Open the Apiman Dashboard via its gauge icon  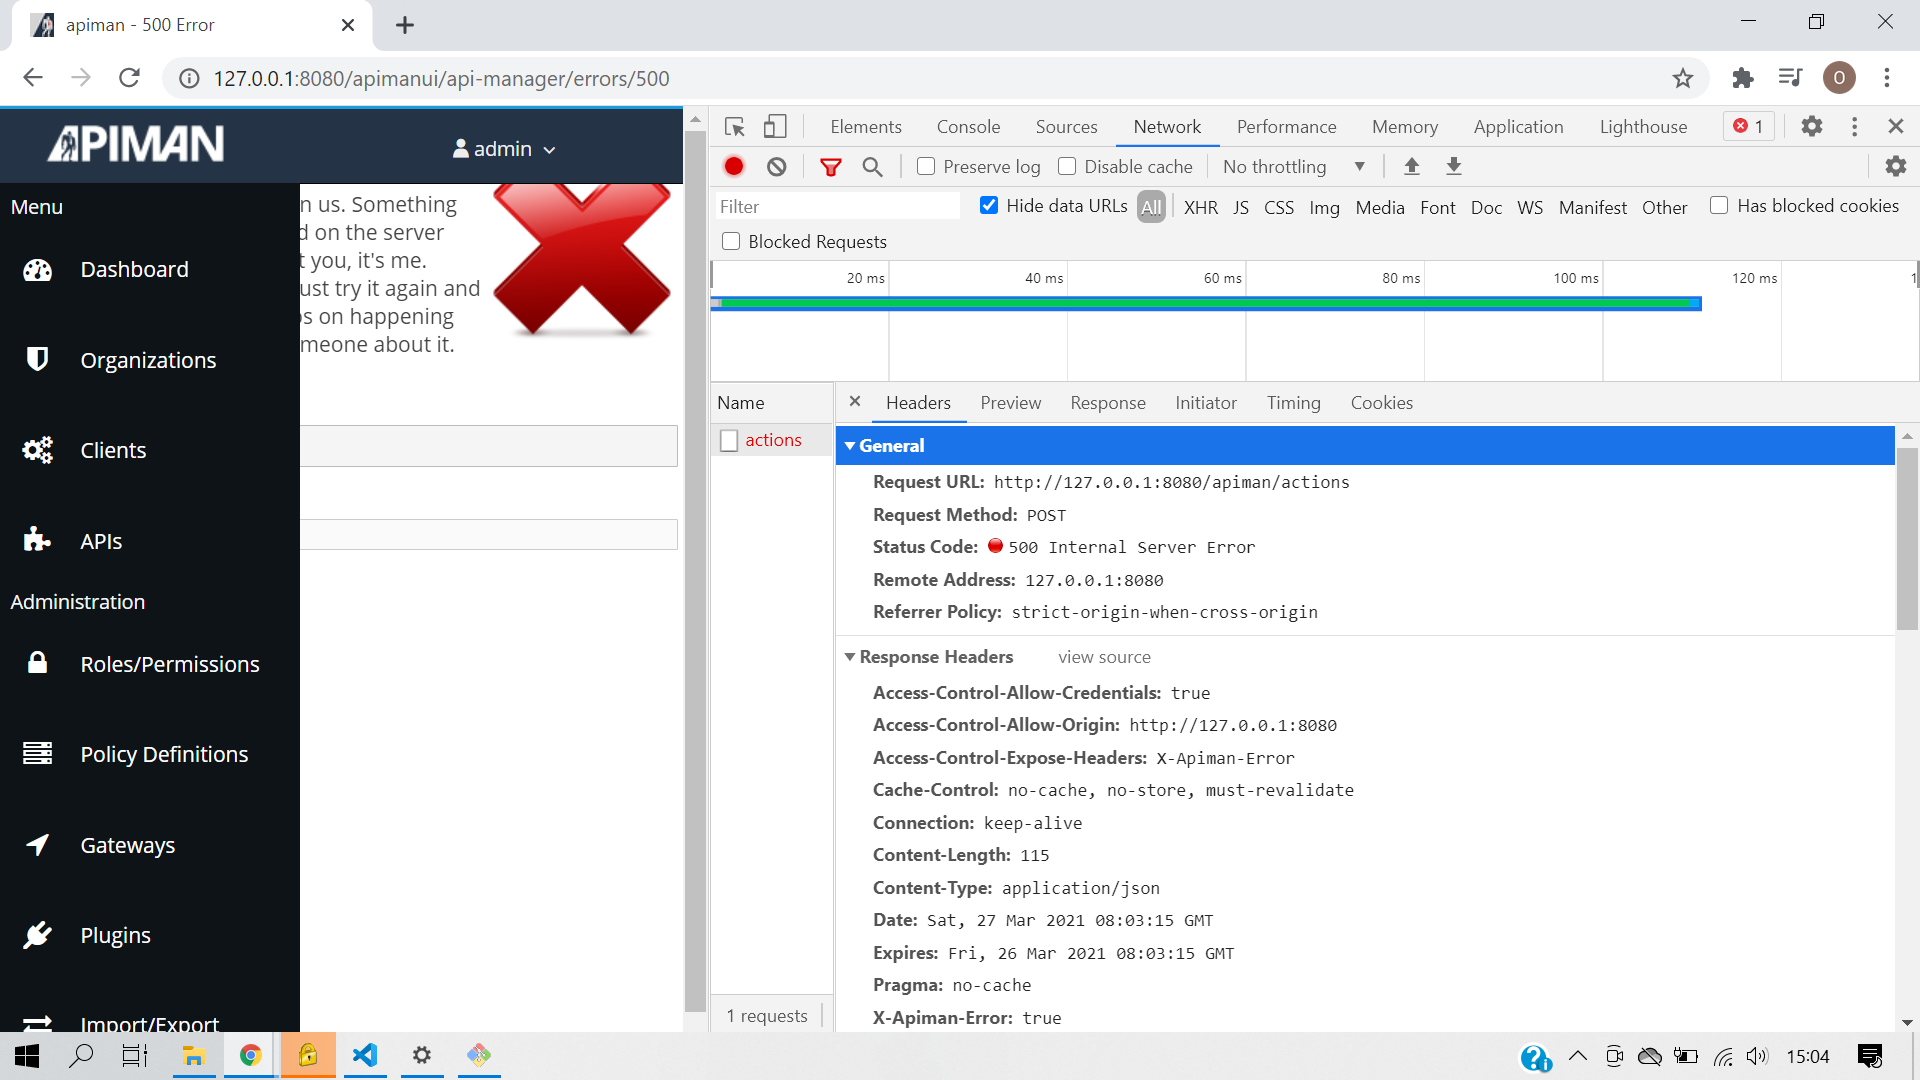(x=37, y=269)
